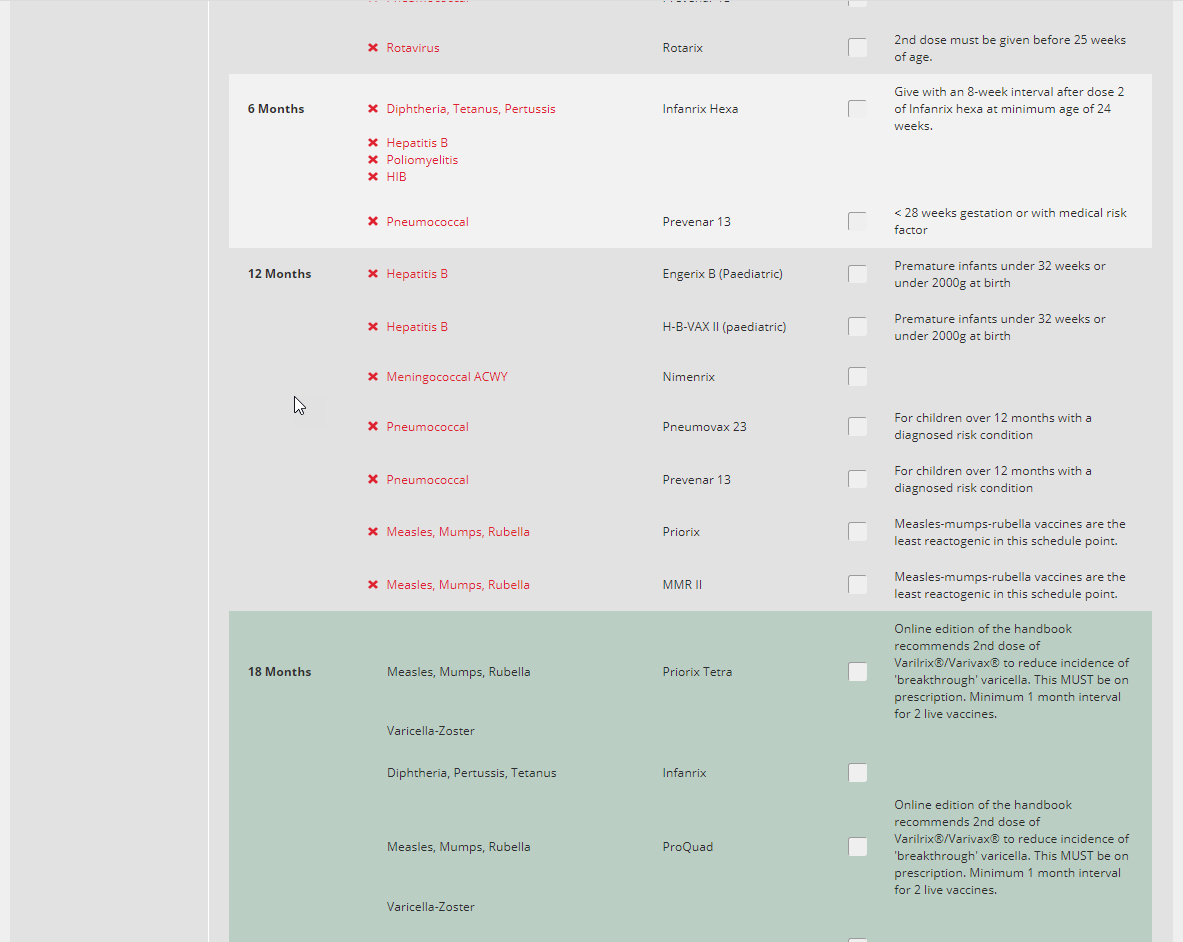Tick the 12 Months Prevenar 13 checkbox

pyautogui.click(x=857, y=480)
